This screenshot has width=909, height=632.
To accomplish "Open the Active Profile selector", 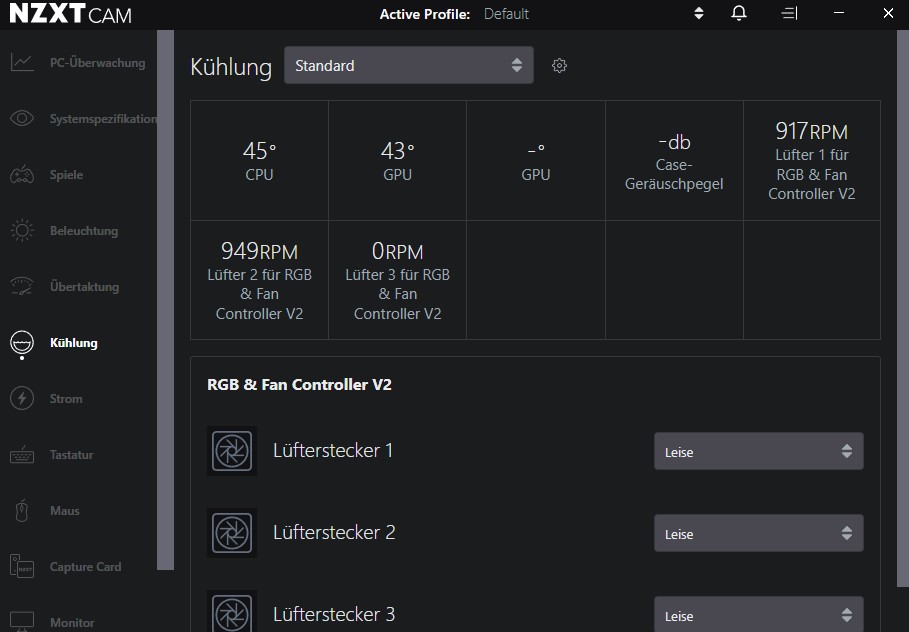I will click(x=698, y=13).
